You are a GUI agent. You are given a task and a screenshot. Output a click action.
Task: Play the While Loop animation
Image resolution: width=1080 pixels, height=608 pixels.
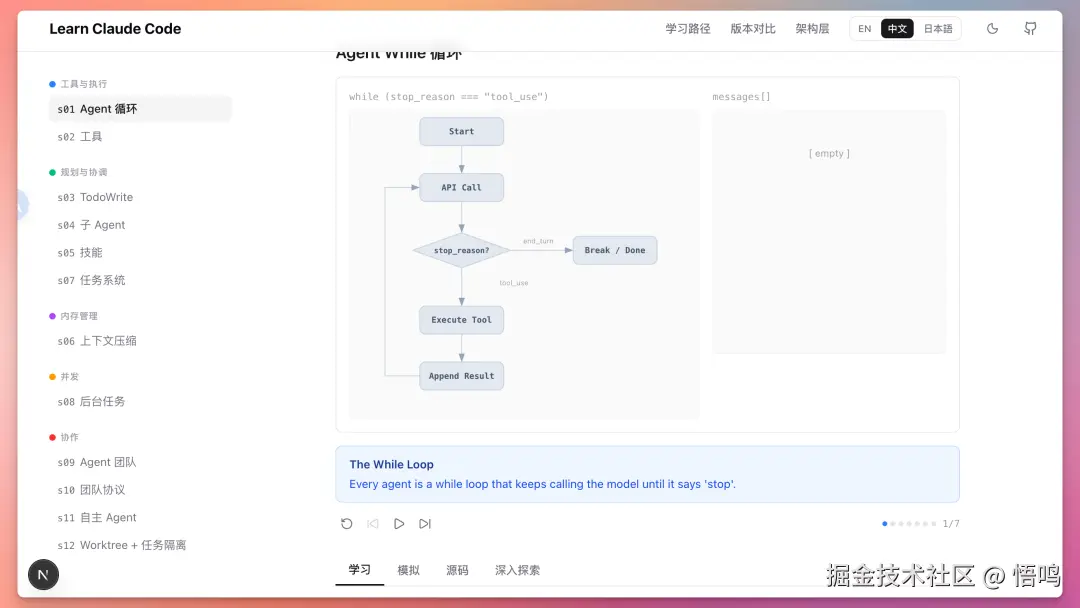(399, 524)
